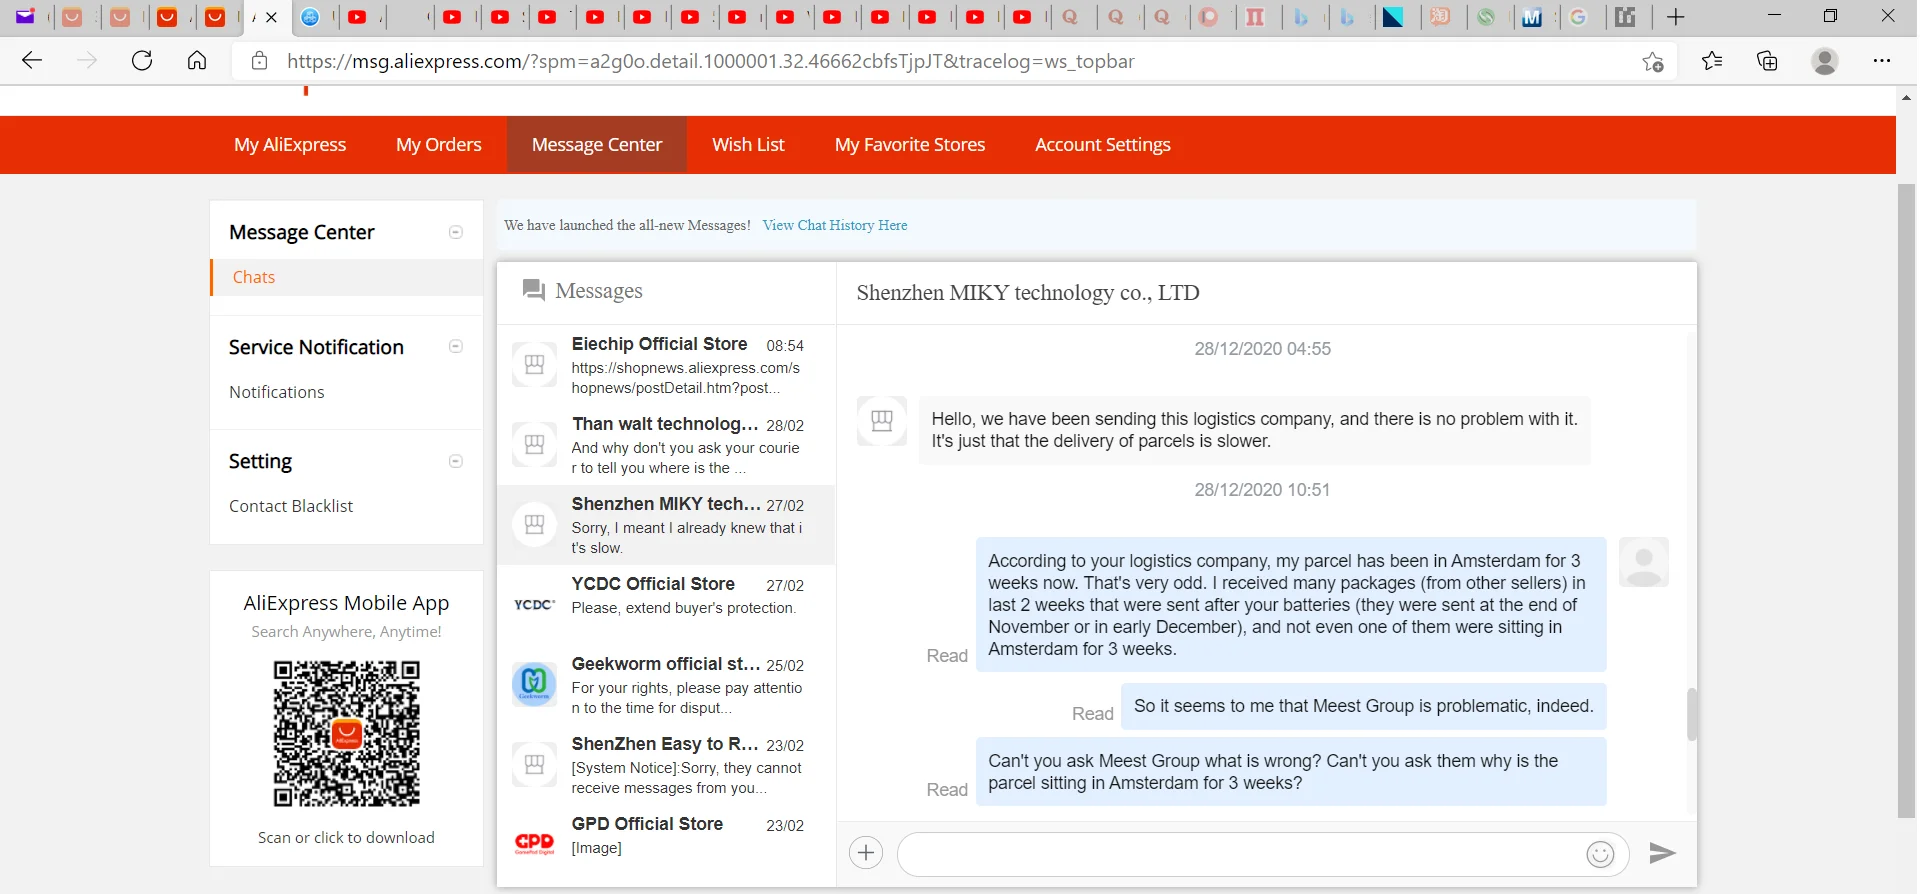
Task: Click Eiechip Official Store avatar icon
Action: tap(534, 364)
